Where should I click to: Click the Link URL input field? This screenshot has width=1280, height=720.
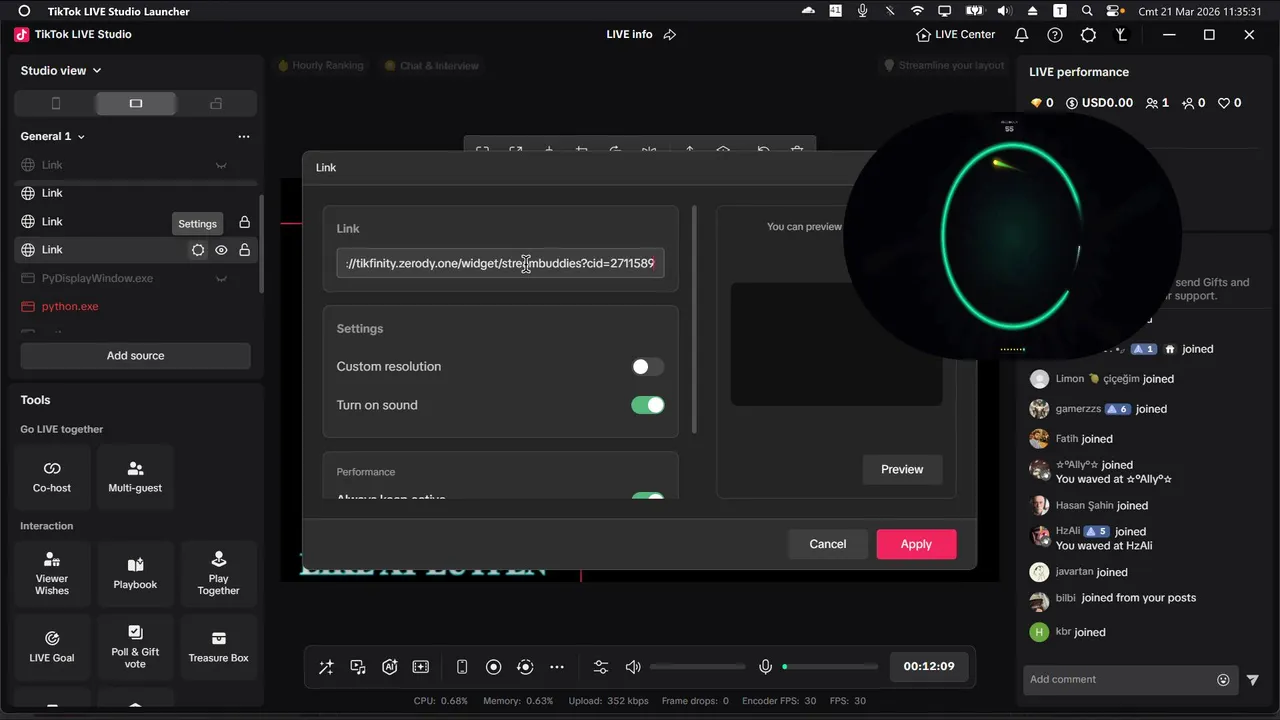(500, 264)
